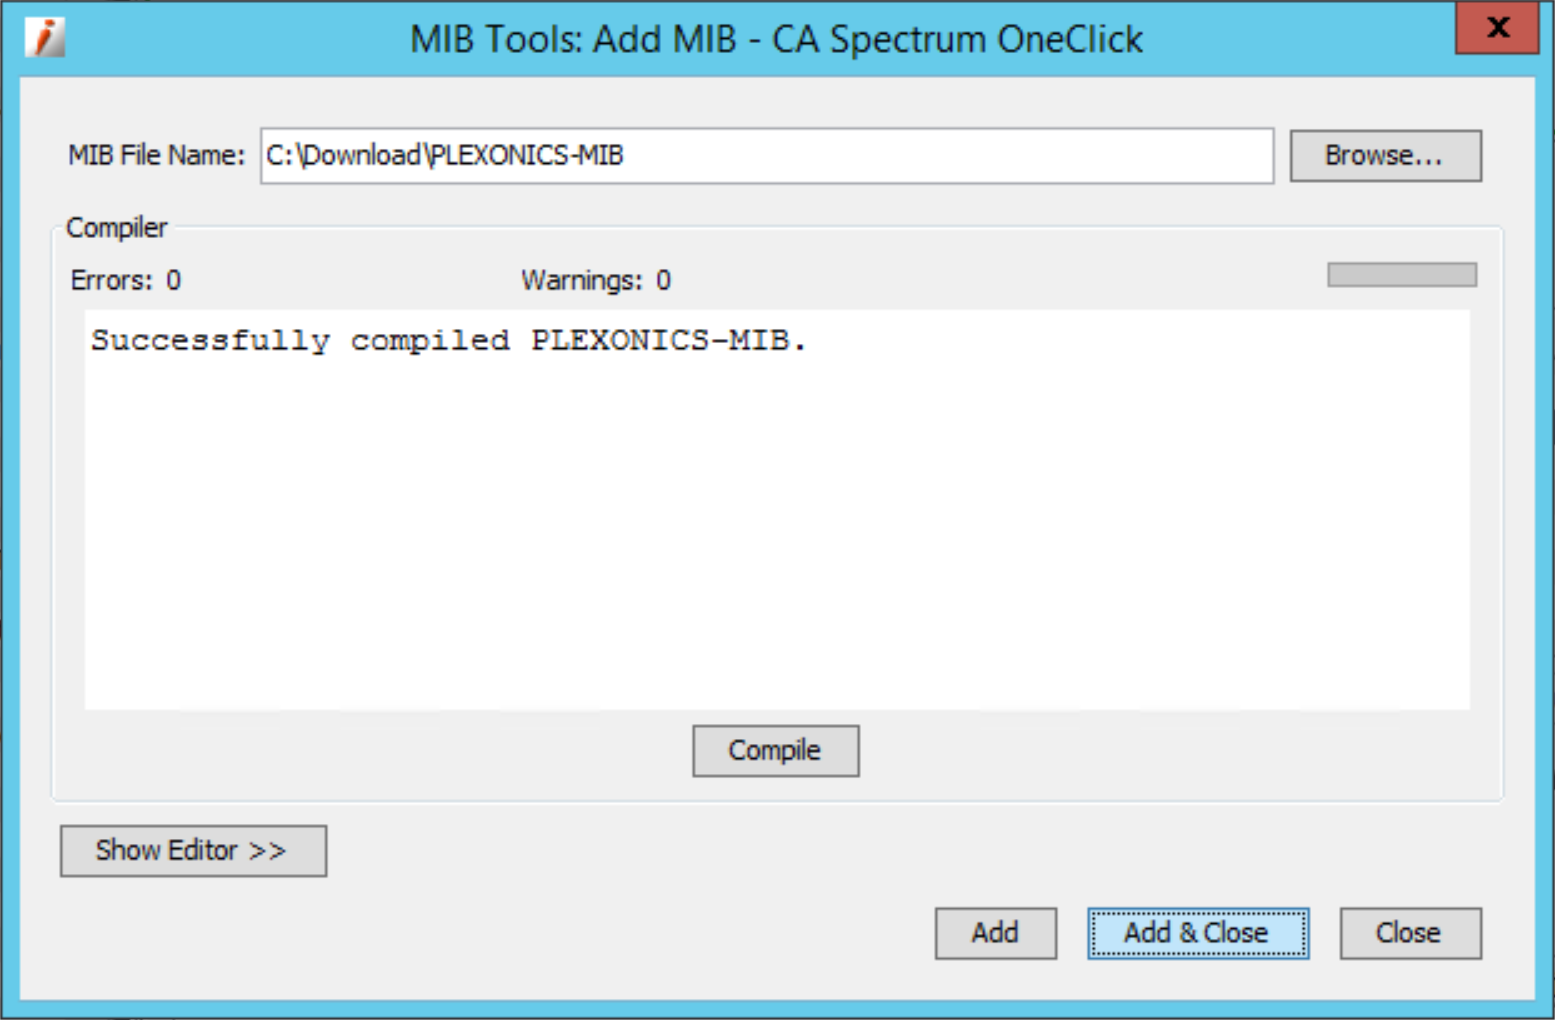Click the Add button
The image size is (1555, 1020).
pos(995,932)
